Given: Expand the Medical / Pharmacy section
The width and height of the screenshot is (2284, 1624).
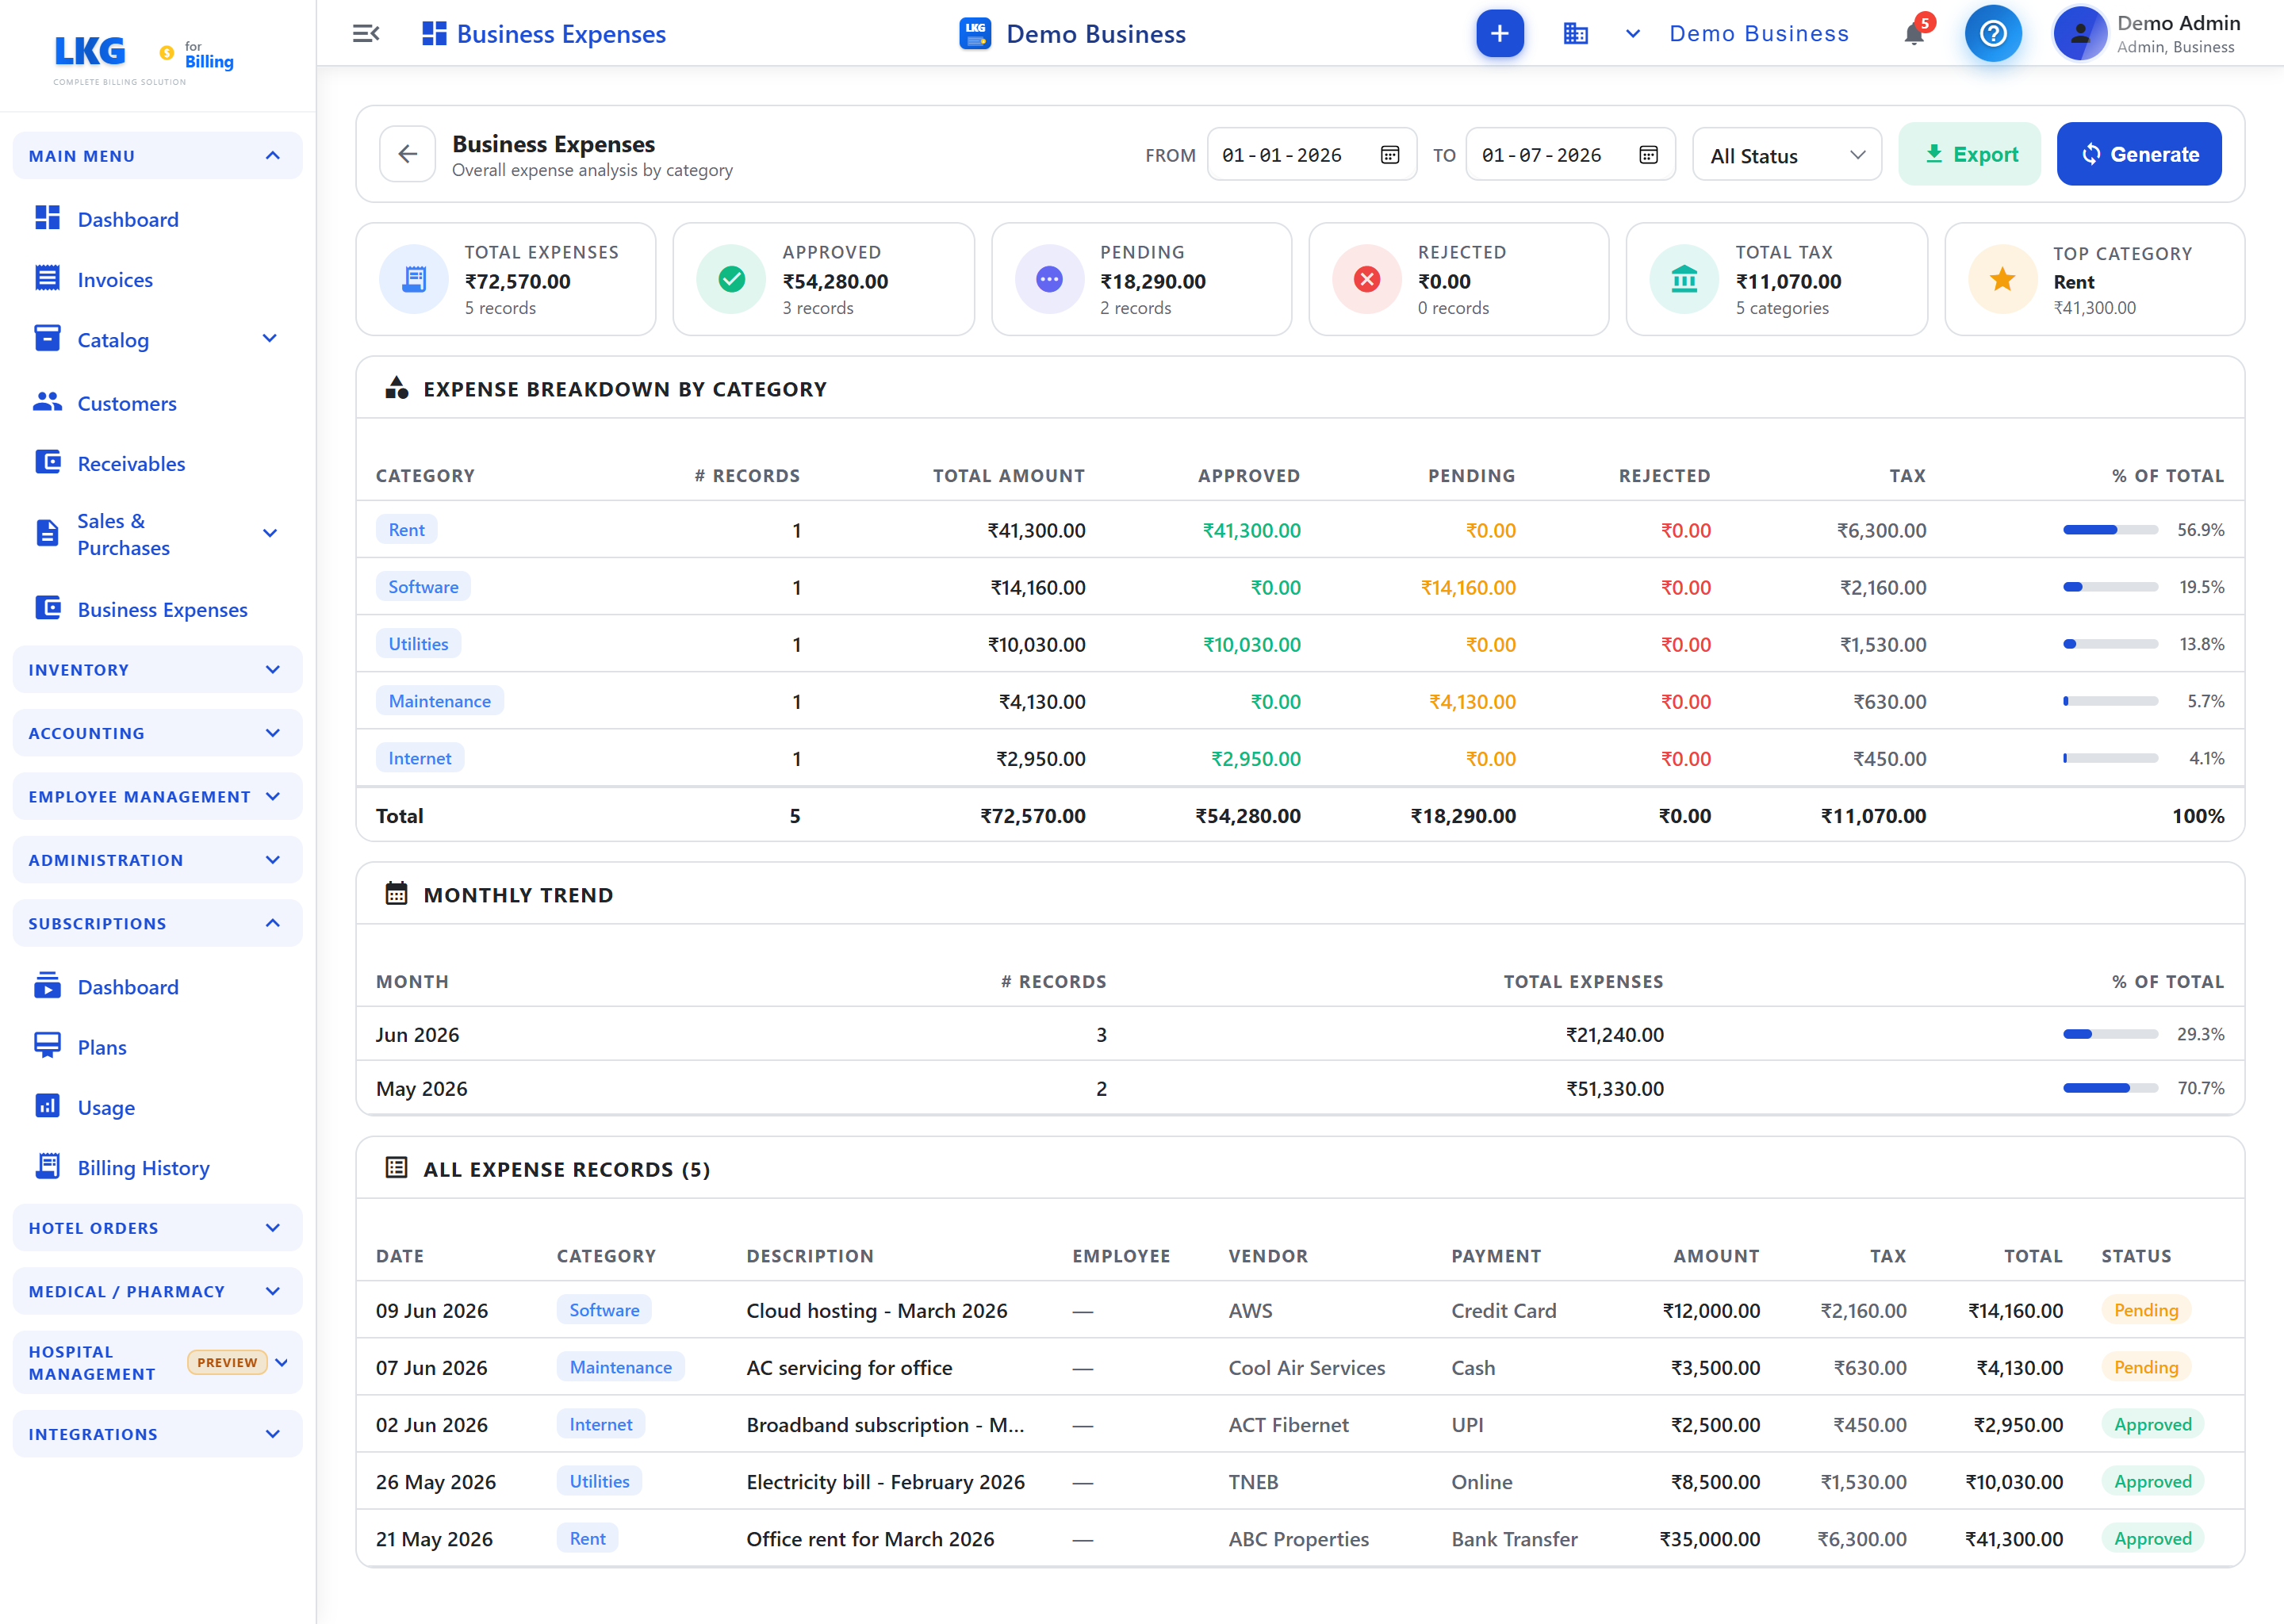Looking at the screenshot, I should tap(157, 1292).
